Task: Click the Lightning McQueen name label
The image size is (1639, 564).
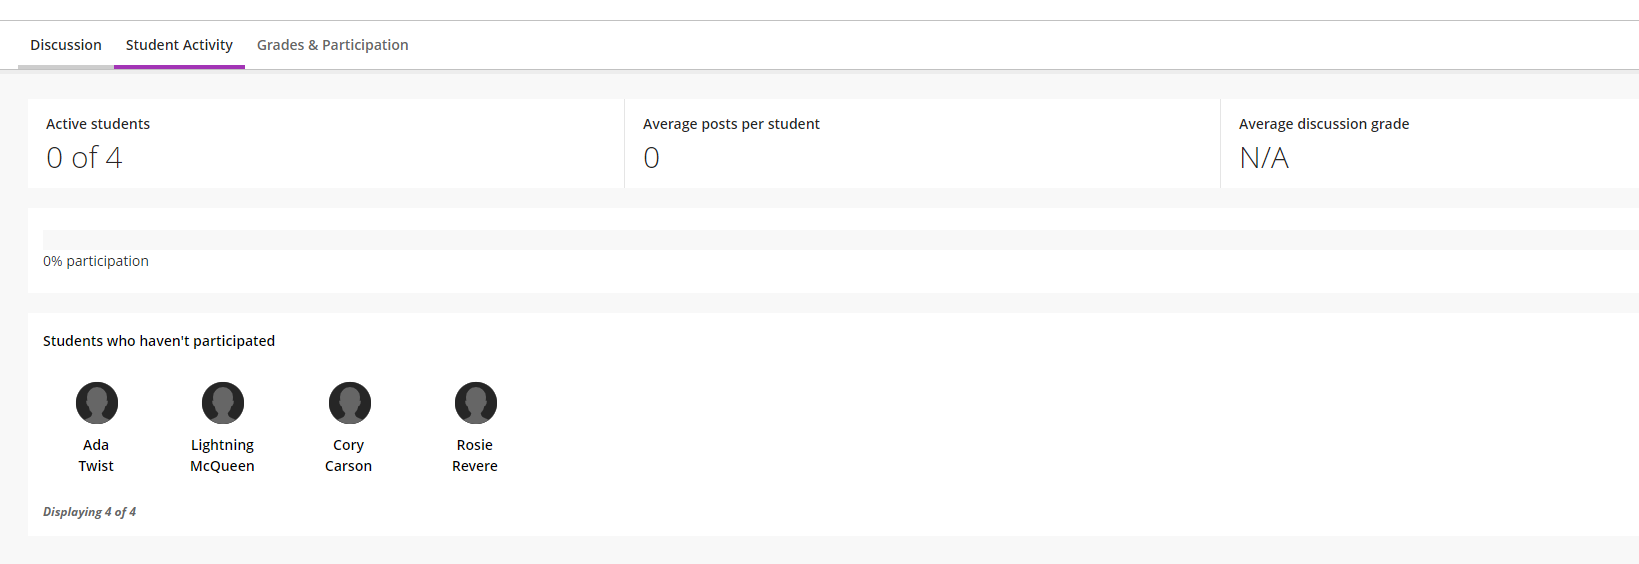Action: tap(222, 455)
